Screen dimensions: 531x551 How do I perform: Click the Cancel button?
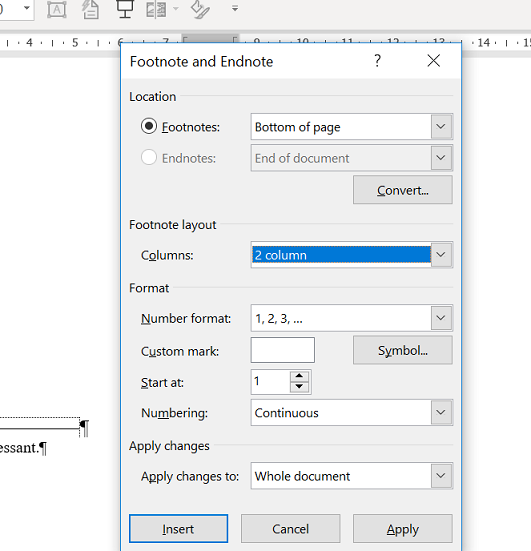tap(291, 529)
